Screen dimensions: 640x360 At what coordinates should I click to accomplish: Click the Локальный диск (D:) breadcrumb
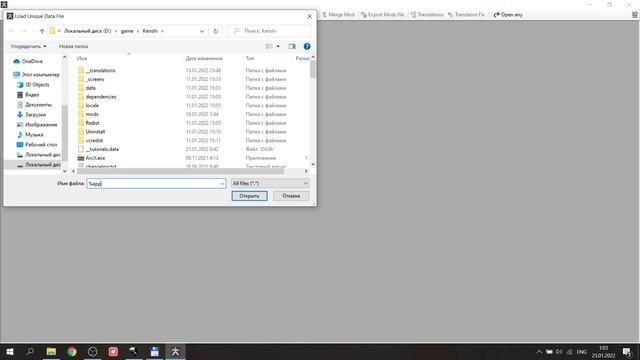tap(87, 31)
